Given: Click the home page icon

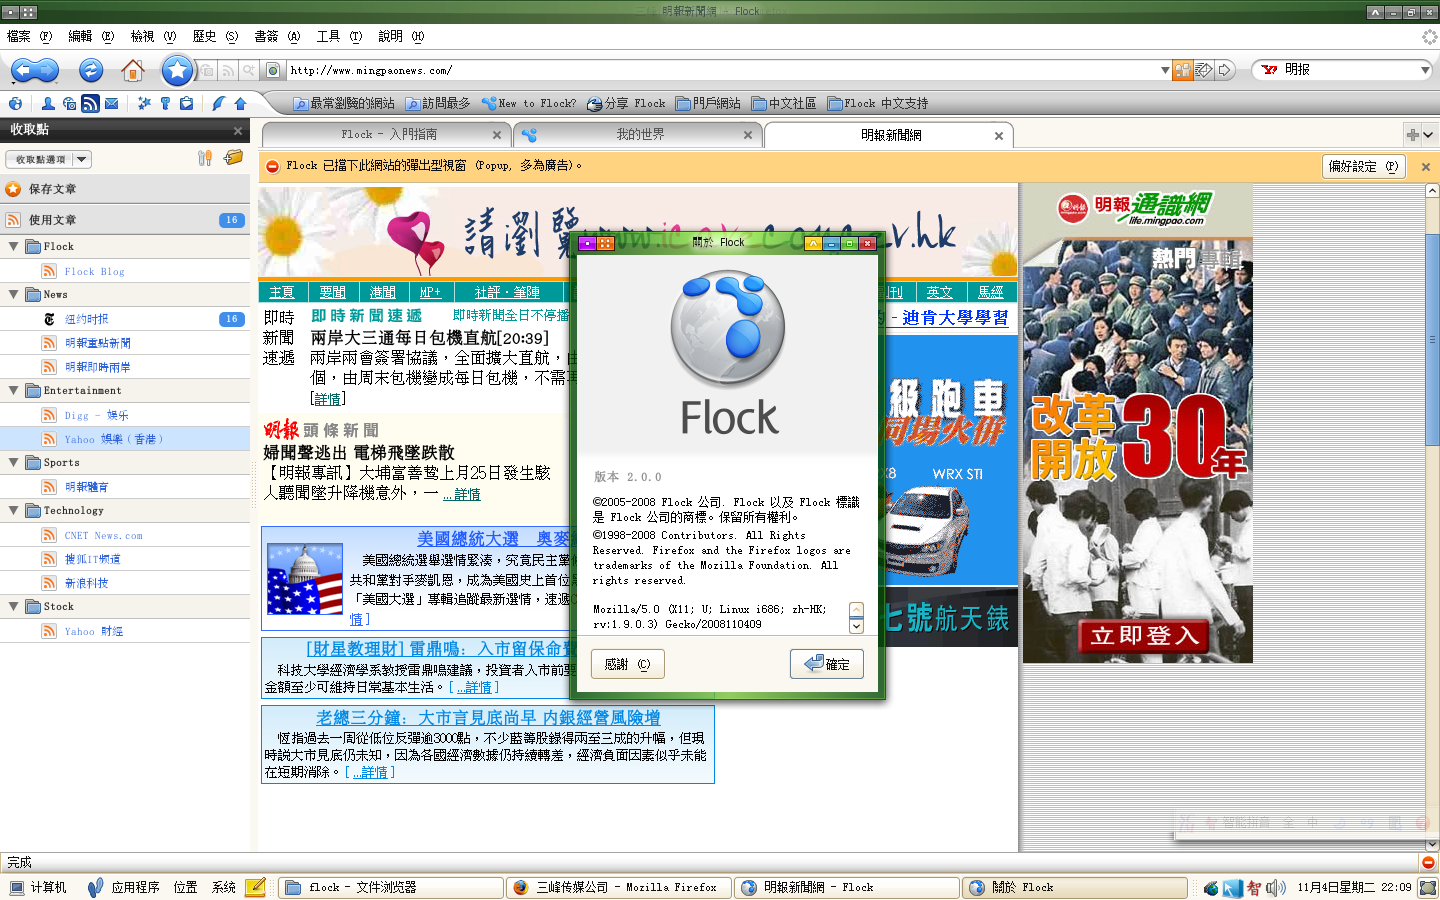Looking at the screenshot, I should 132,70.
